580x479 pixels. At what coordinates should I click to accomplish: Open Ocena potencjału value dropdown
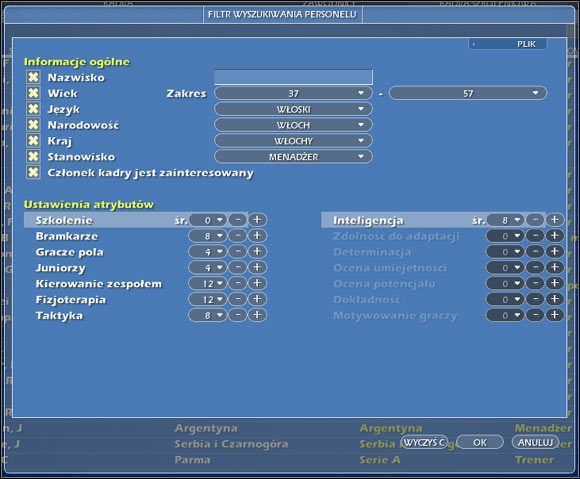coord(505,284)
